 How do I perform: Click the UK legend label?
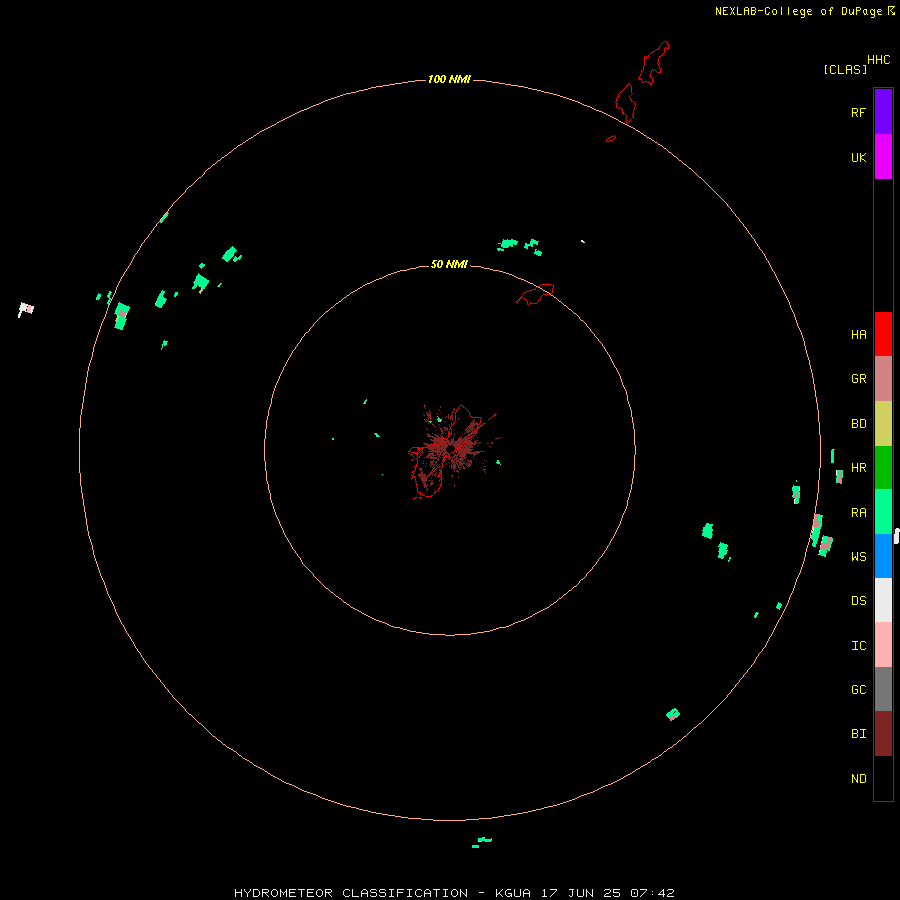pyautogui.click(x=858, y=157)
